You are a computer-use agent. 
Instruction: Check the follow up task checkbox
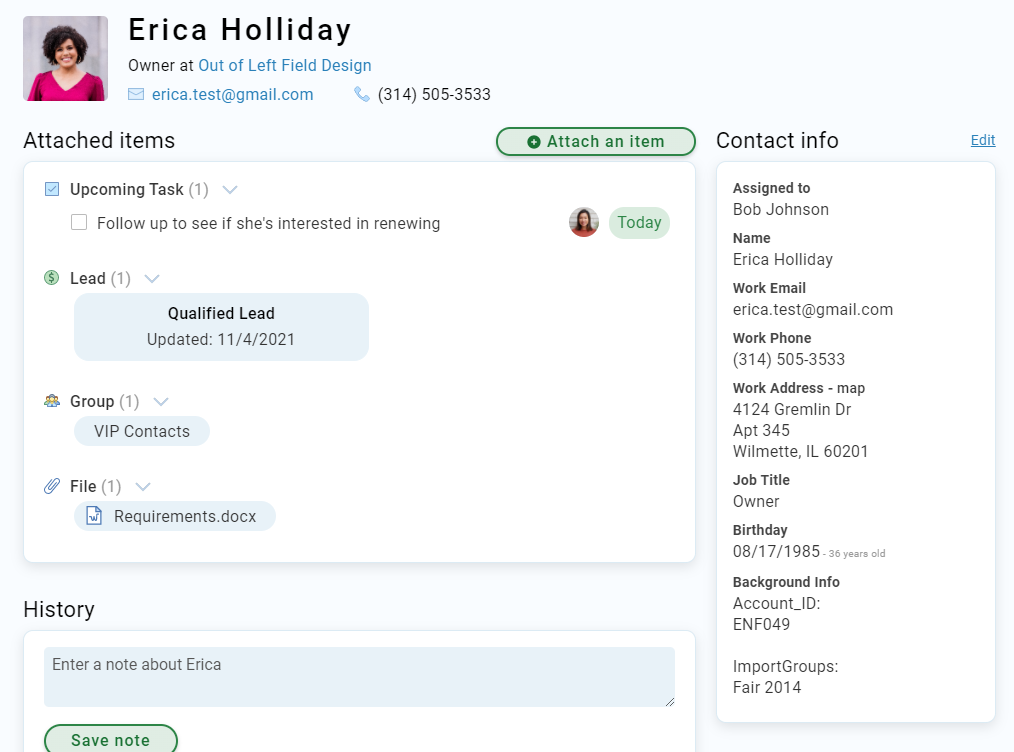coord(79,223)
